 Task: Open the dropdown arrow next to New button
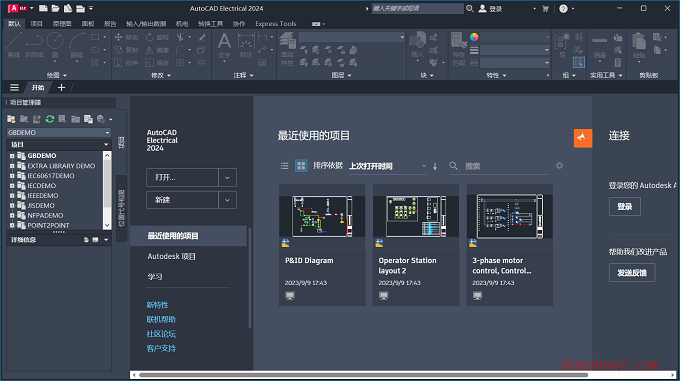coord(227,200)
